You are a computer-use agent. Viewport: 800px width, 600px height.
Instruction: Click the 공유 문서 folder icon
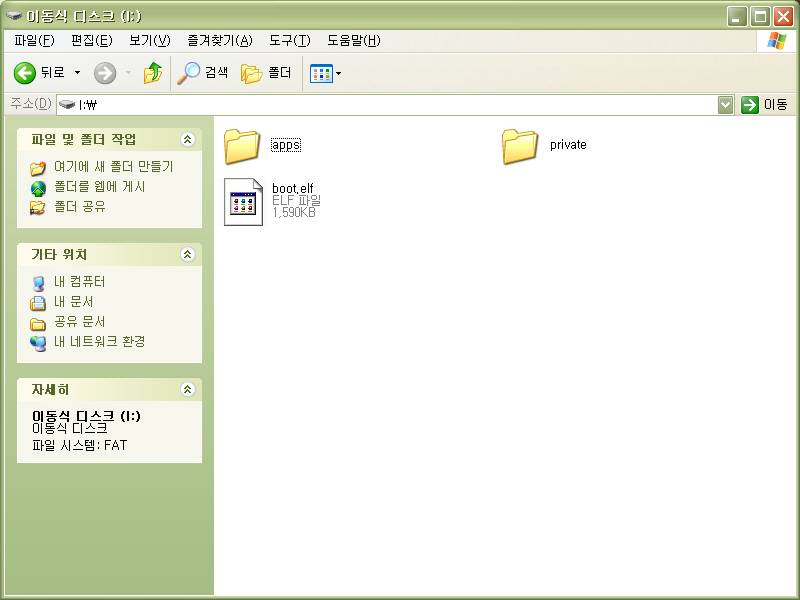click(x=38, y=323)
